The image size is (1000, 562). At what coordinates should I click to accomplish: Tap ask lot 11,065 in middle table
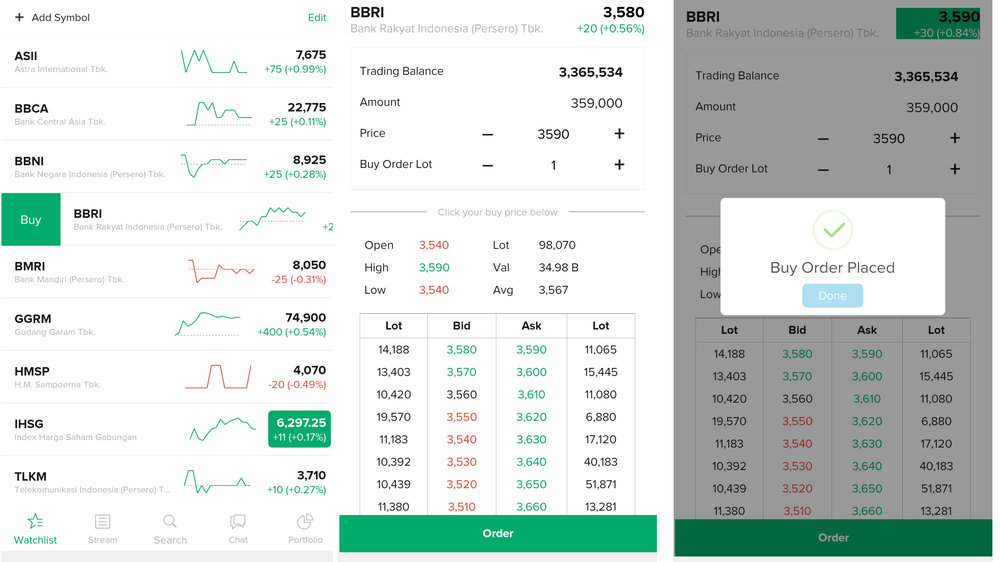coord(601,350)
